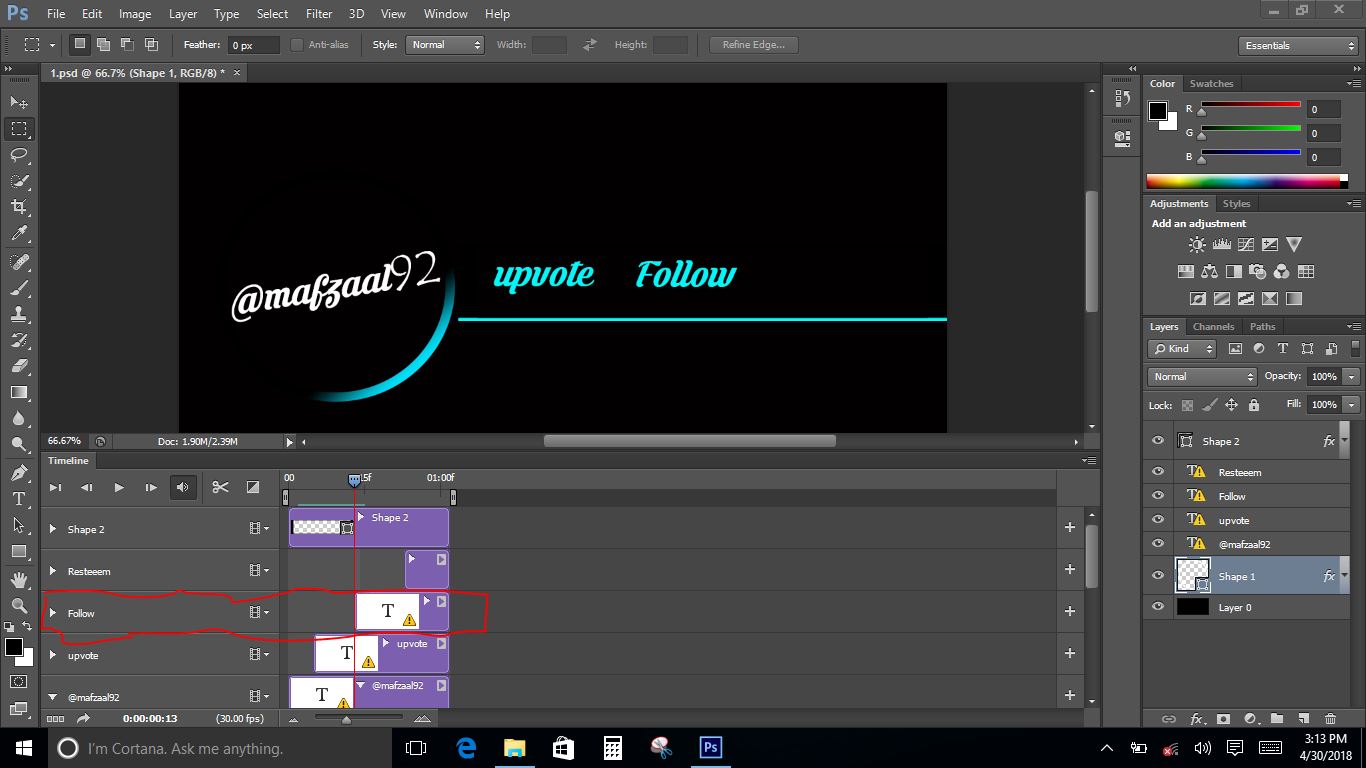Add media to Follow track
The width and height of the screenshot is (1366, 768).
1069,611
